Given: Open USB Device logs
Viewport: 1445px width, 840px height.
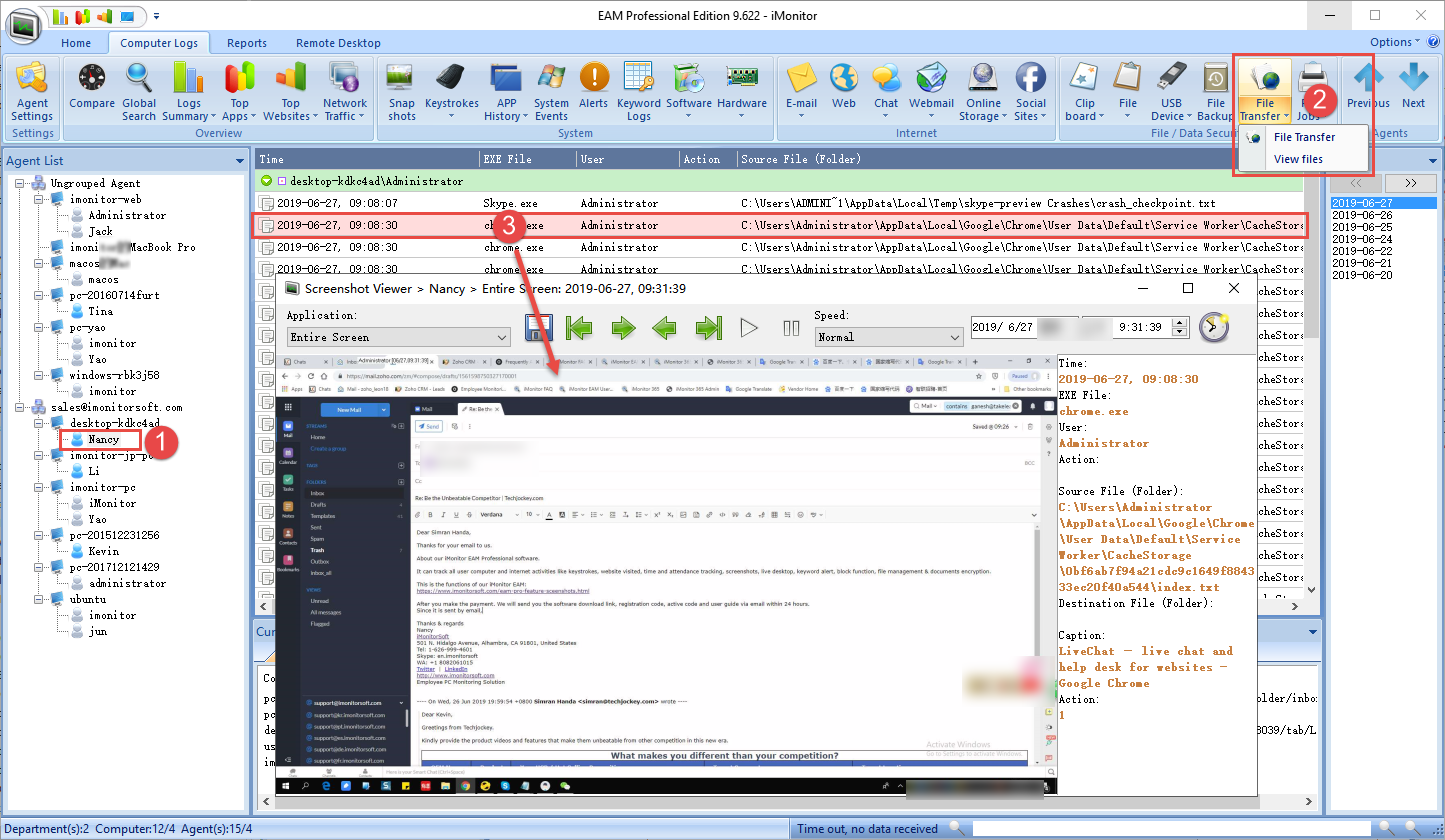Looking at the screenshot, I should (1172, 91).
